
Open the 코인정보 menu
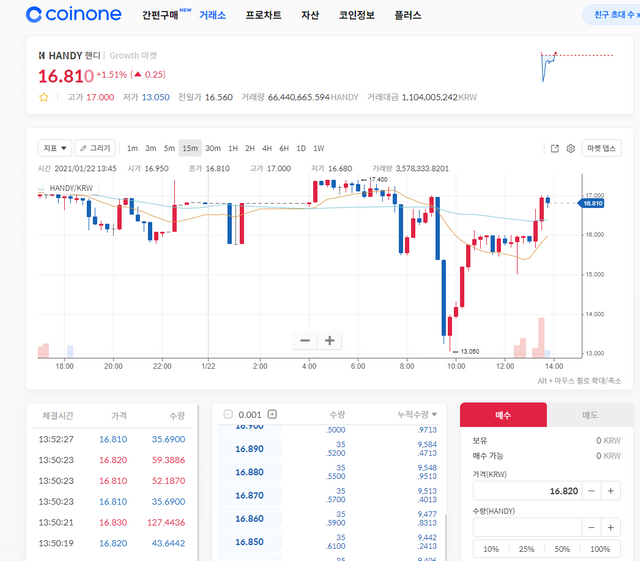[356, 15]
